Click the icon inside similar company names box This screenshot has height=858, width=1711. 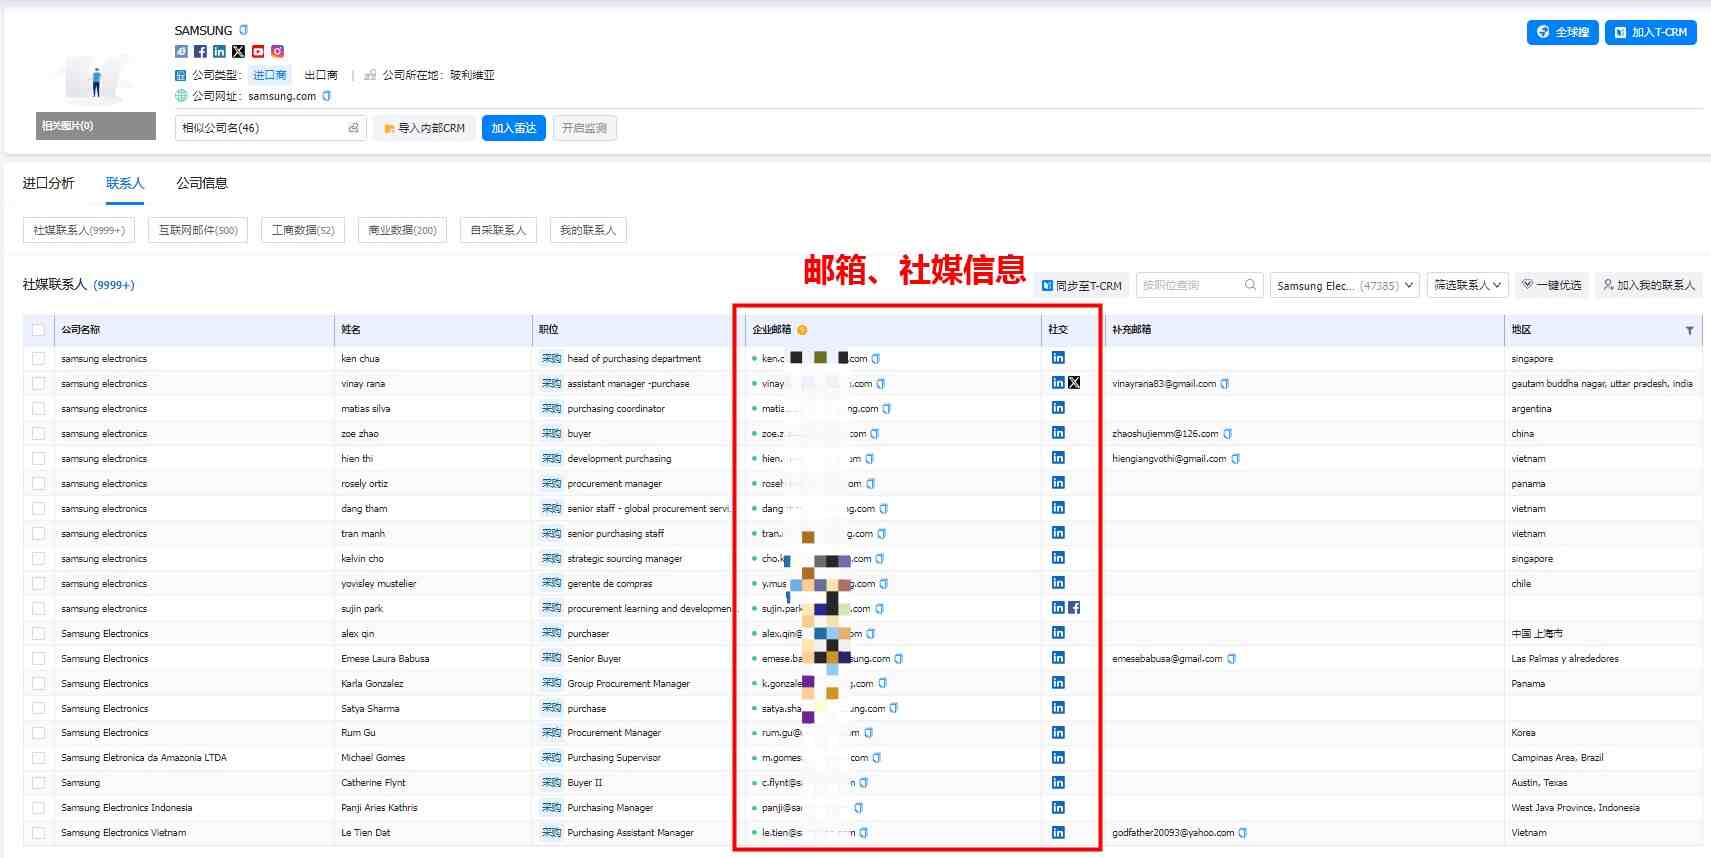(x=353, y=128)
